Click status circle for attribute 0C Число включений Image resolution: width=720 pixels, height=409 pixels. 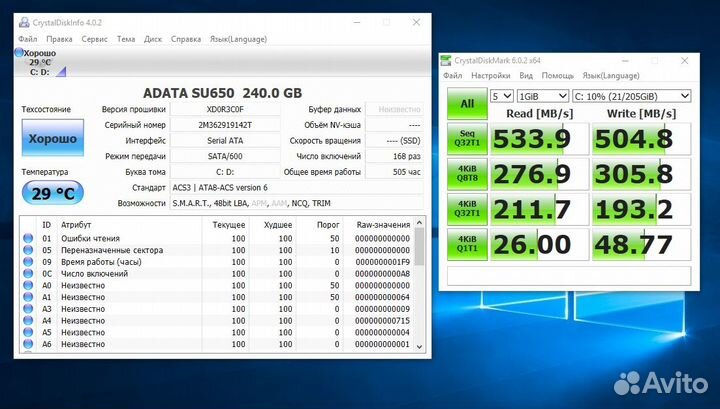click(x=28, y=274)
